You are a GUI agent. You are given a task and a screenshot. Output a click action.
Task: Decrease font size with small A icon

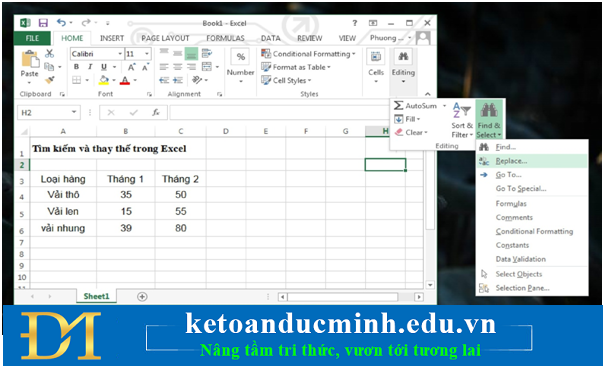click(145, 67)
